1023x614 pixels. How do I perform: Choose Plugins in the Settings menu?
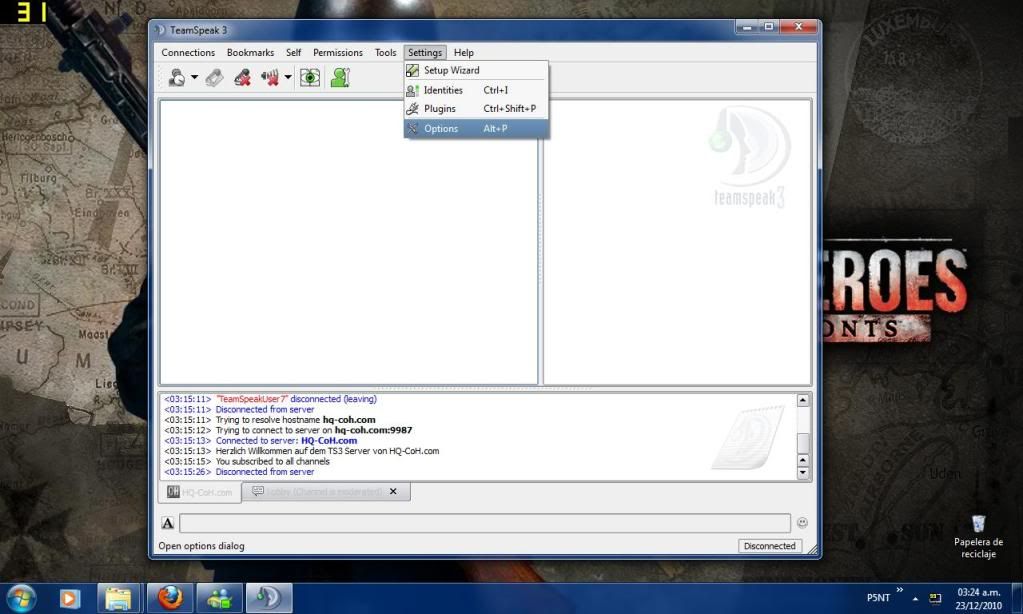476,108
